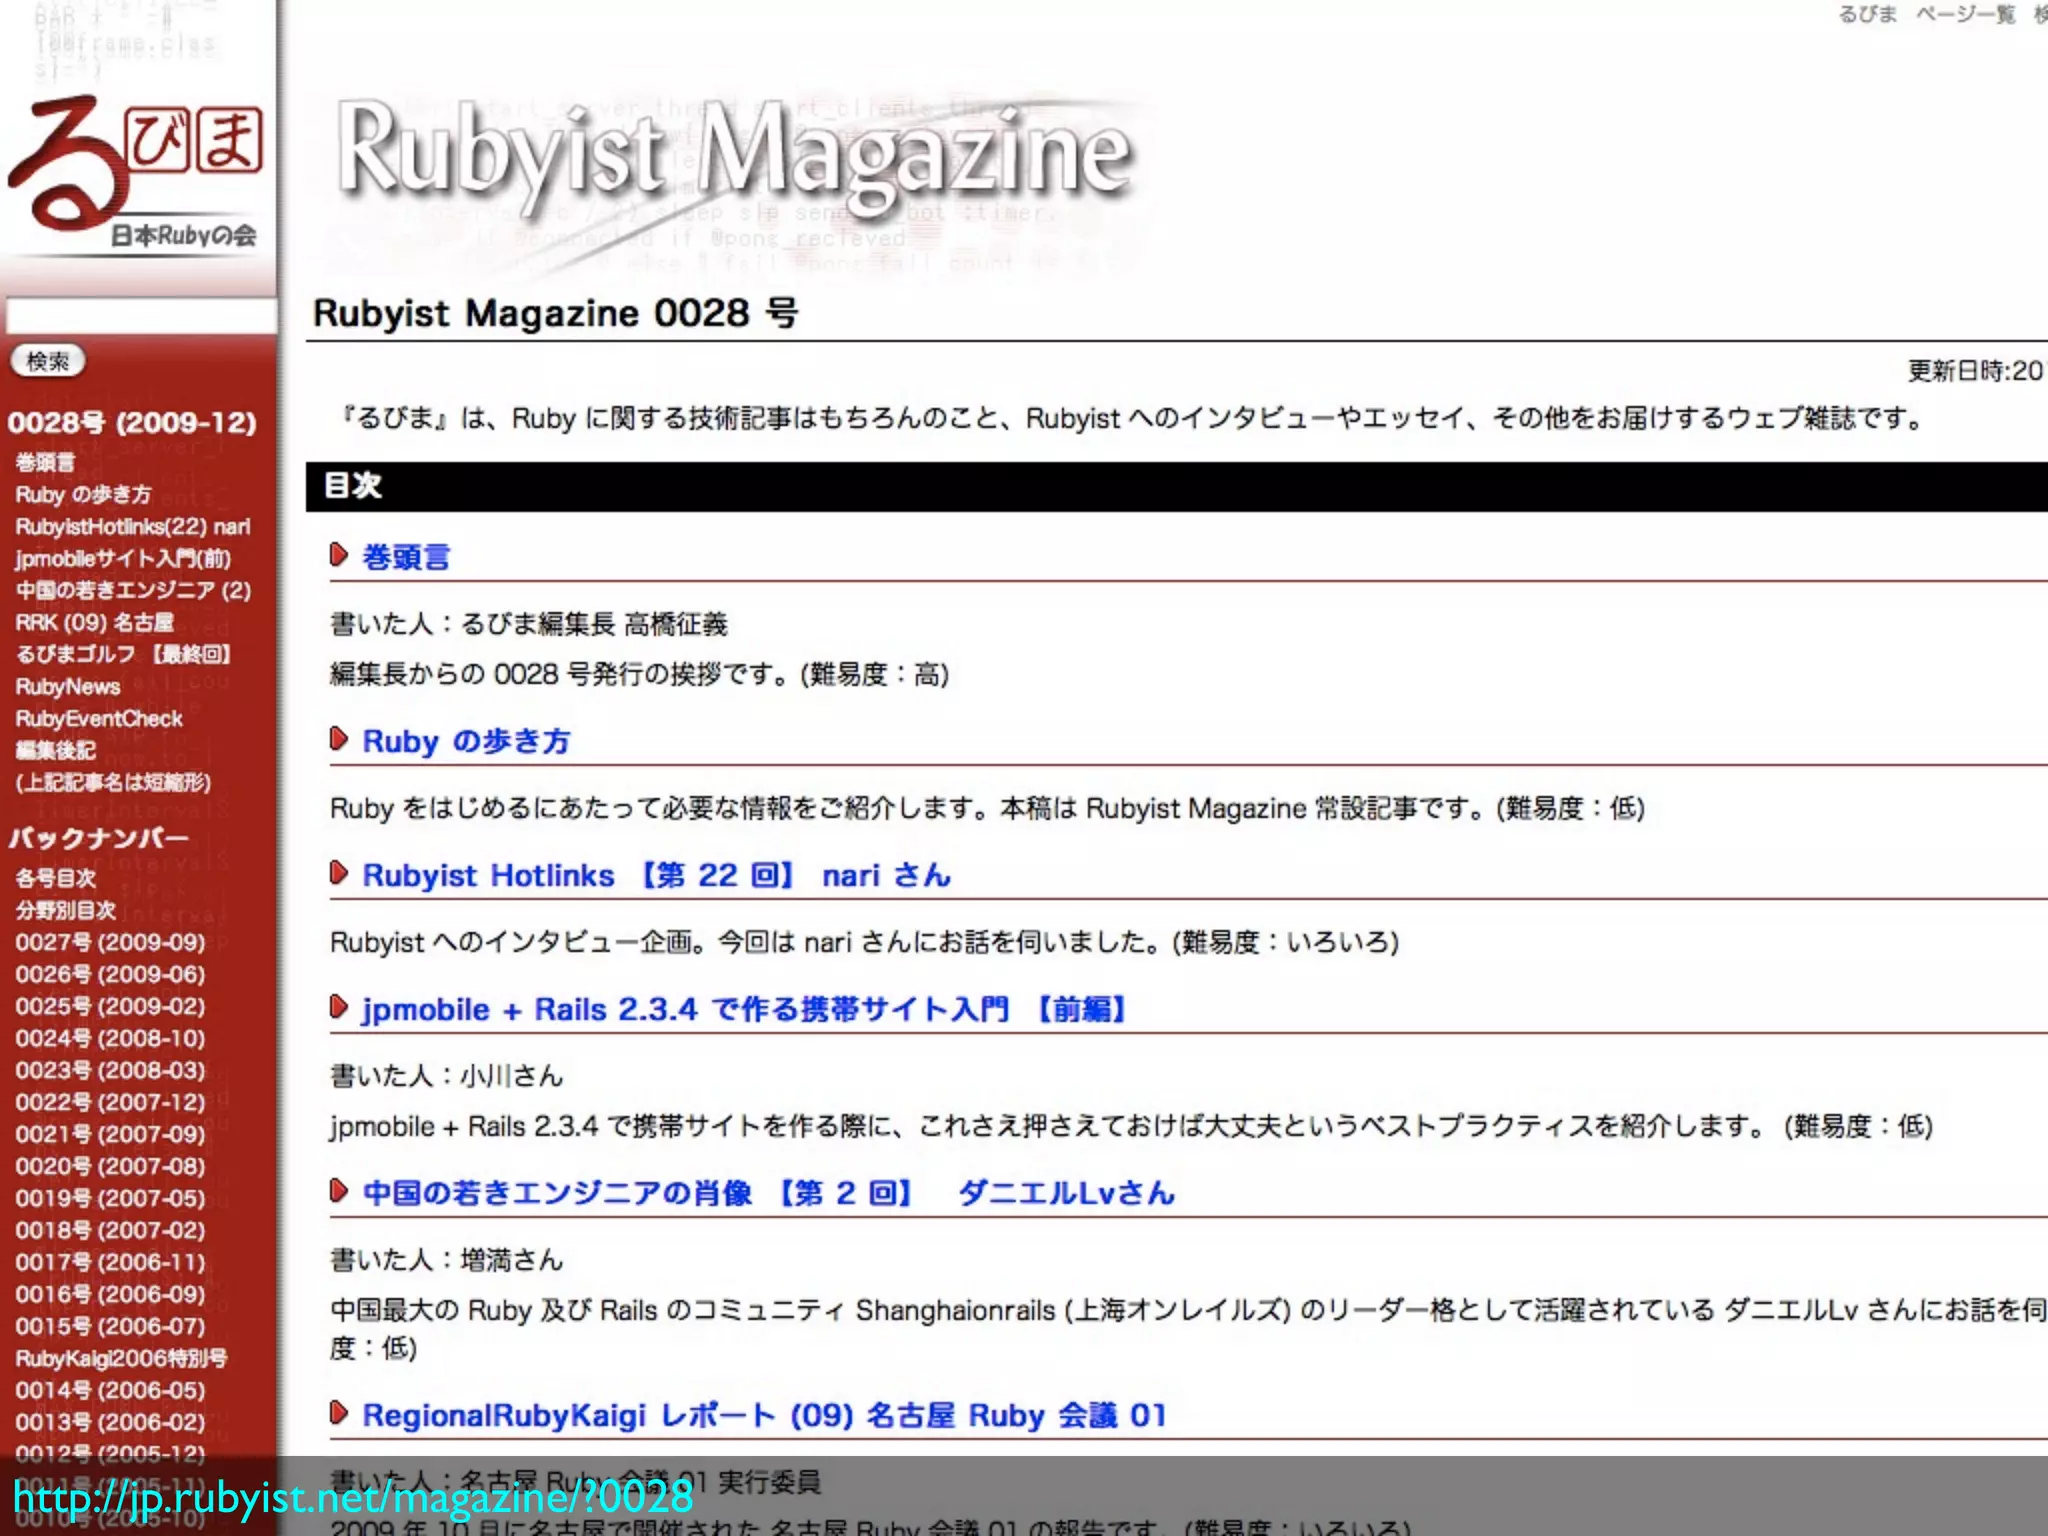
Task: Open back number 0013号 (2006-02)
Action: 110,1422
